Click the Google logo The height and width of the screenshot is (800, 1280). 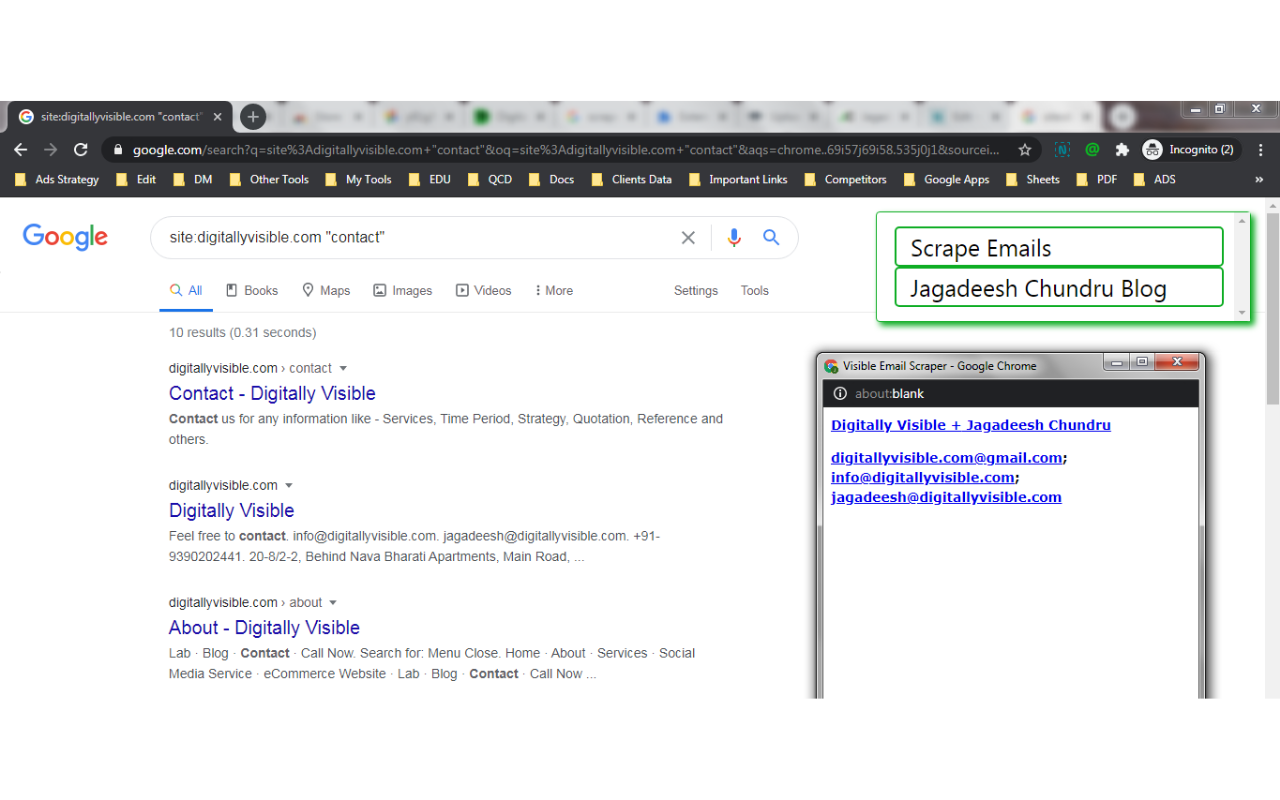[x=65, y=237]
